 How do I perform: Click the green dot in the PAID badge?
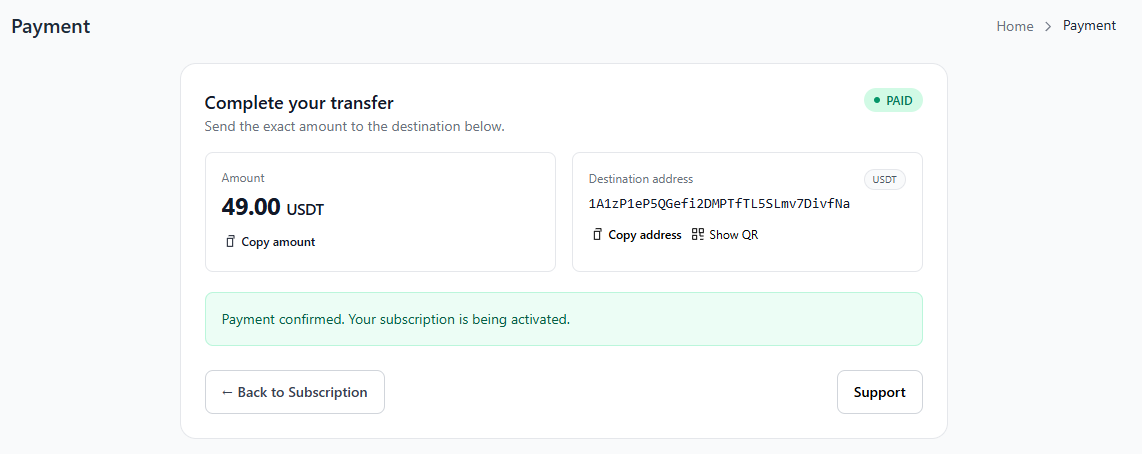click(x=876, y=101)
